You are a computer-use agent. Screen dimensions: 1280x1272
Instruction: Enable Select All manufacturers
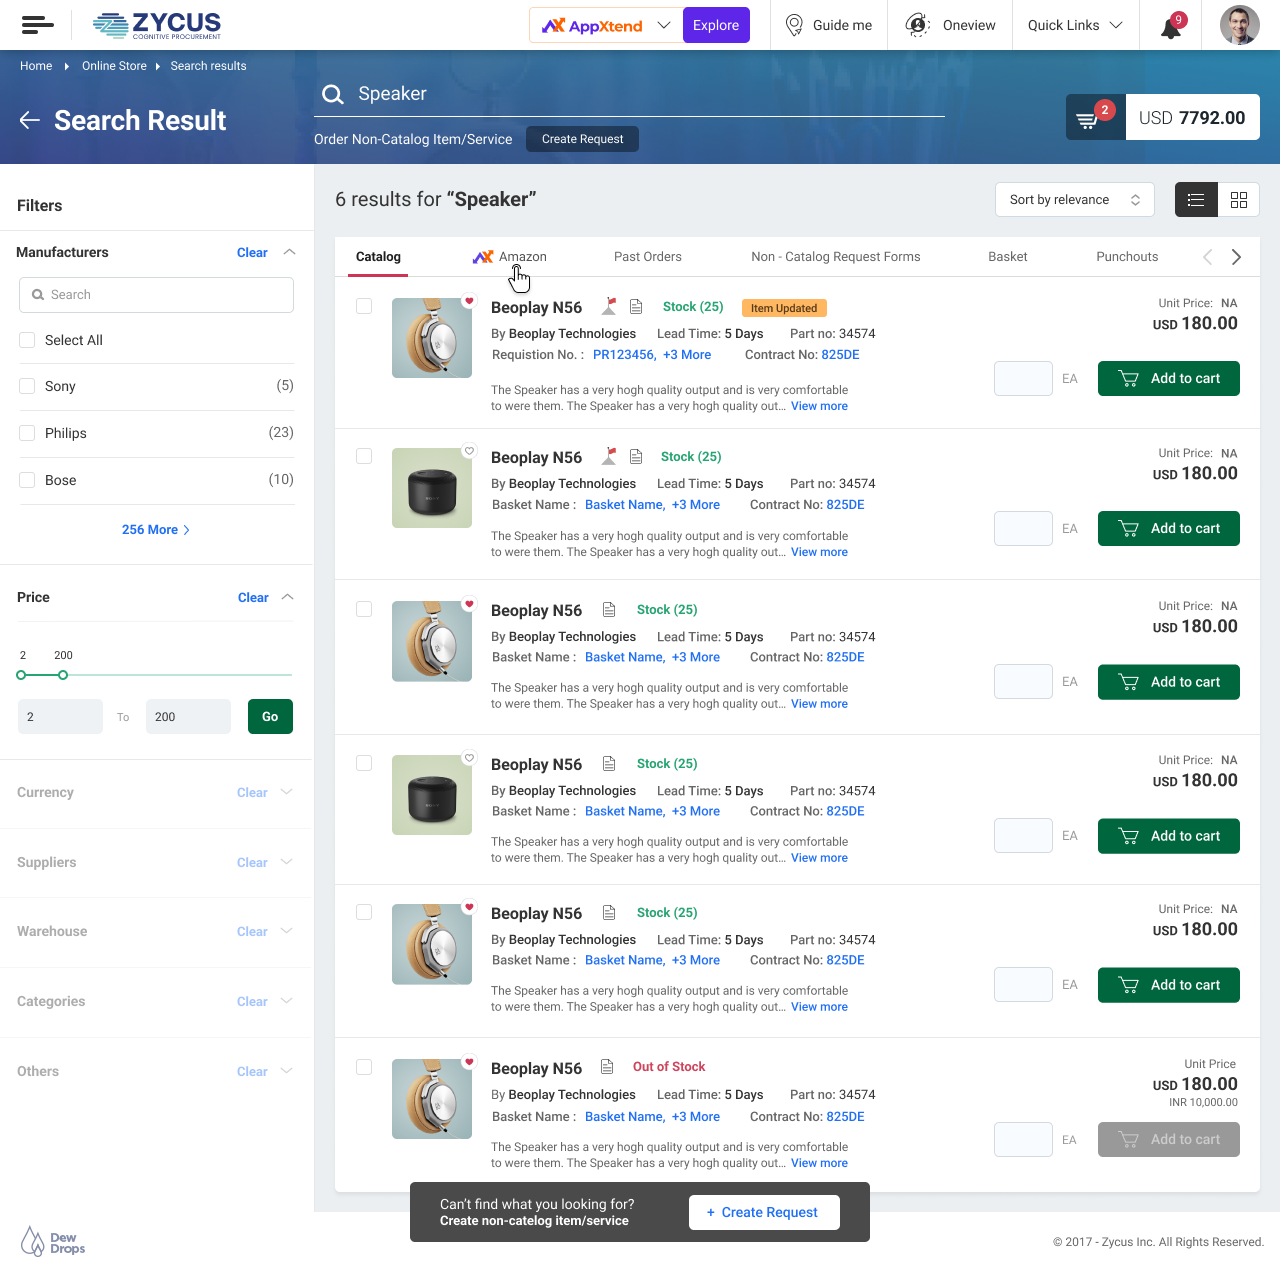coord(27,340)
